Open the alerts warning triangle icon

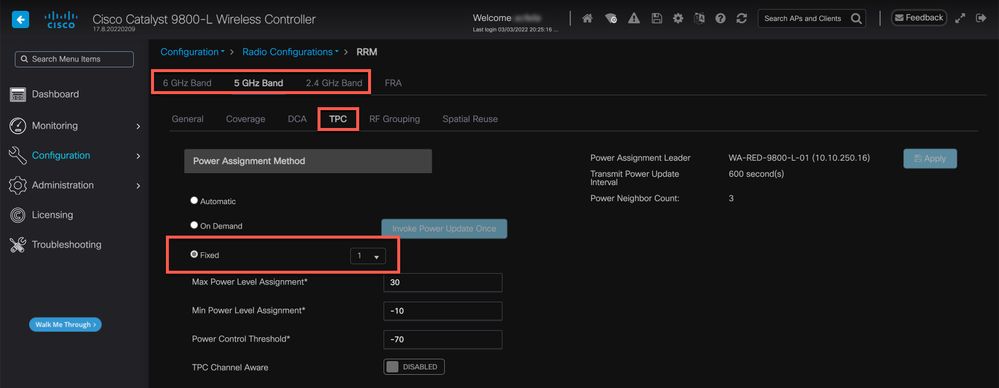(633, 19)
